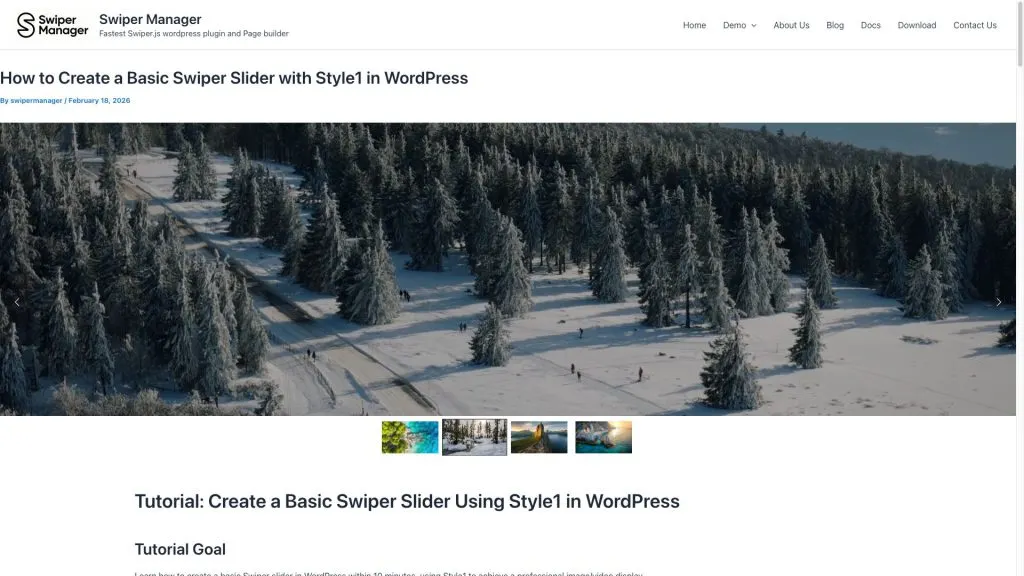
Task: Click the February 18, 2026 post date
Action: pos(99,101)
